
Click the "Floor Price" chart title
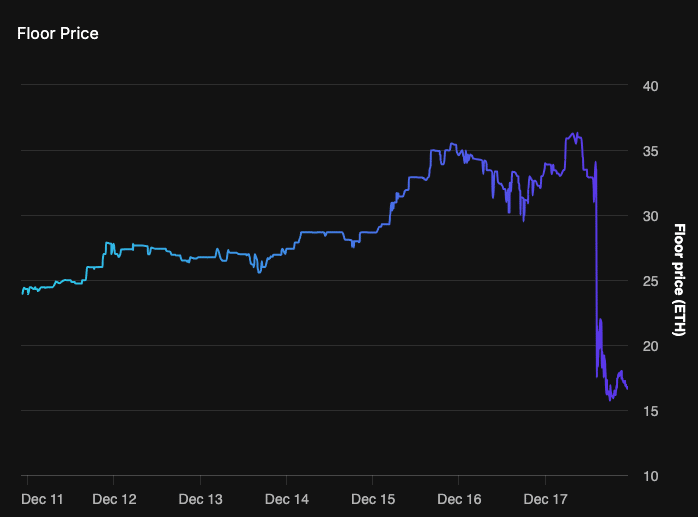57,33
